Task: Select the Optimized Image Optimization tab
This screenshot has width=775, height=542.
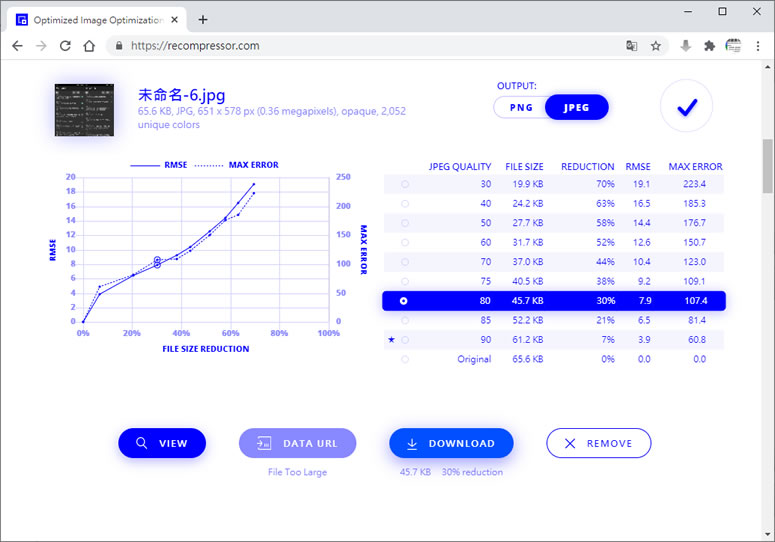Action: [95, 19]
